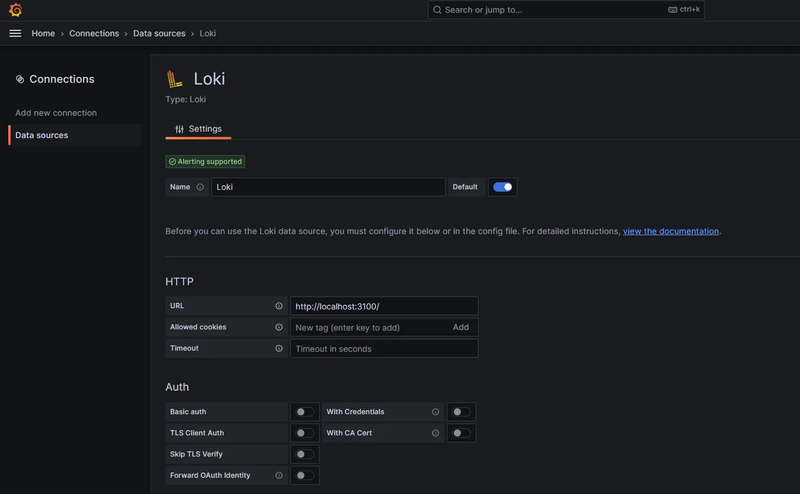Click the Timeout info icon
This screenshot has width=800, height=494.
pos(279,348)
